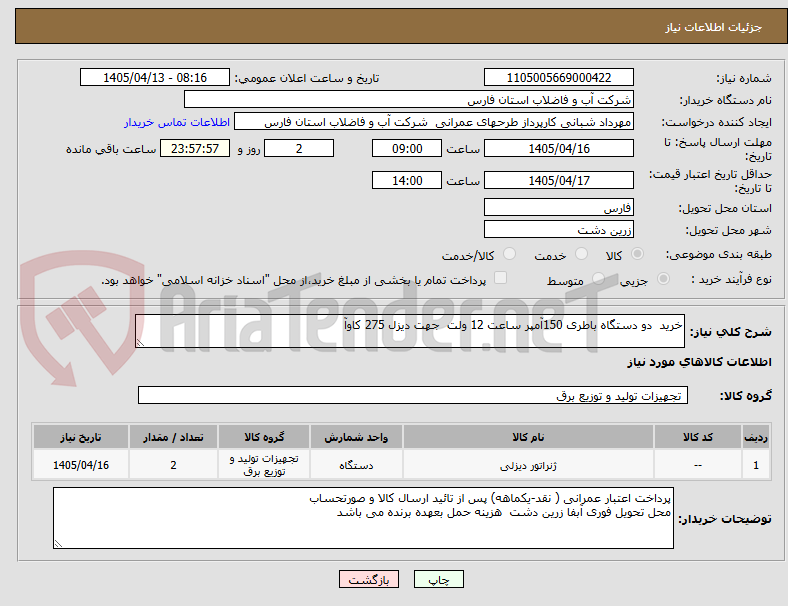Select the کالا radio button
The width and height of the screenshot is (788, 606).
637,254
